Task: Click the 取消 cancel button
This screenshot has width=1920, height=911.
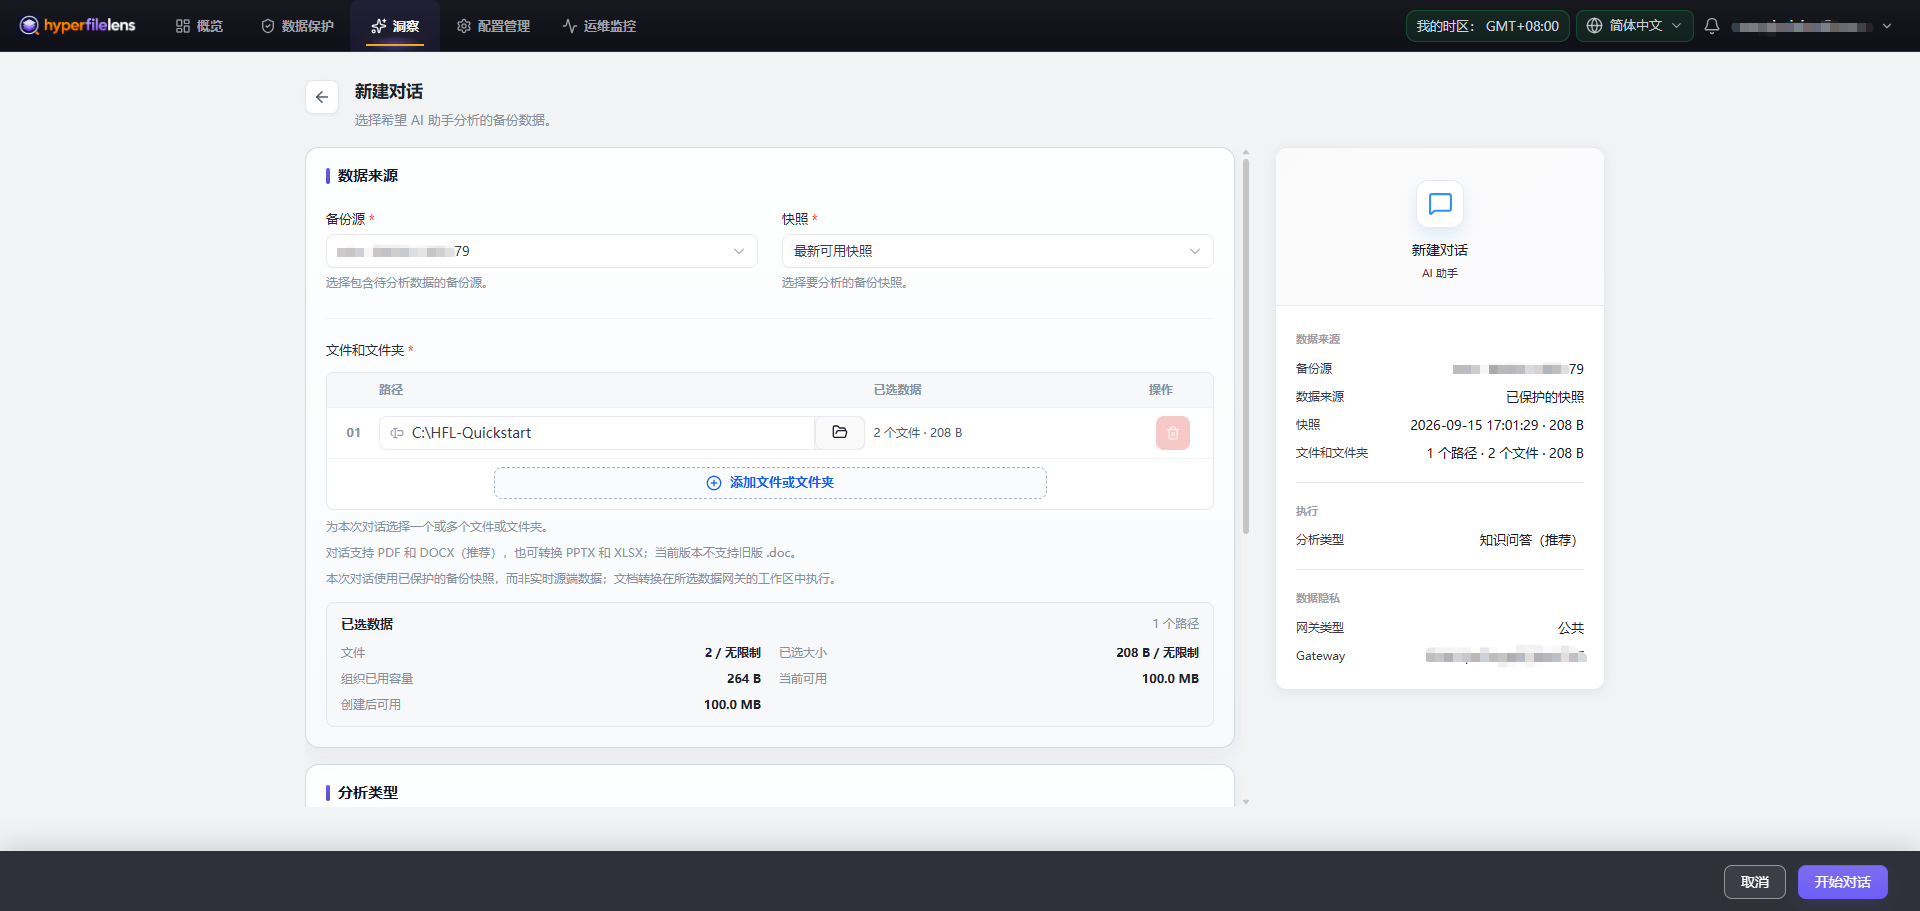Action: 1755,882
